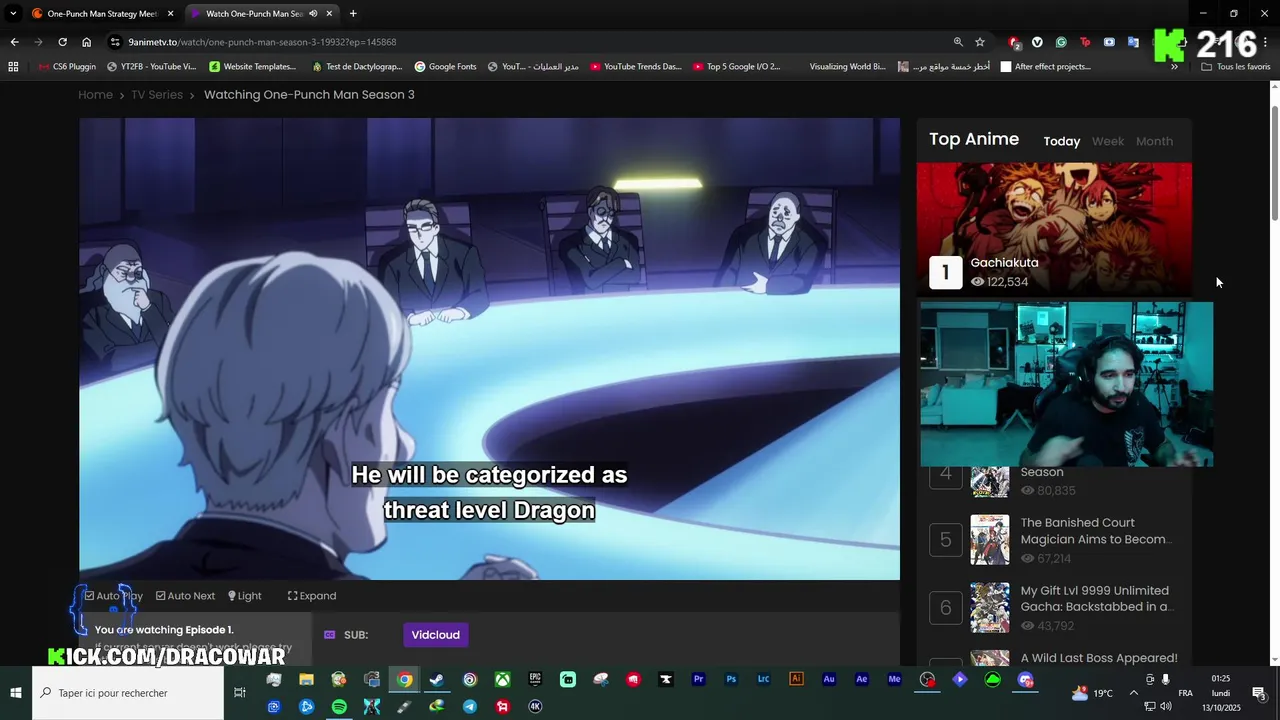Open Top 5 Google I/O bookmark
This screenshot has height=720, width=1280.
pos(736,67)
